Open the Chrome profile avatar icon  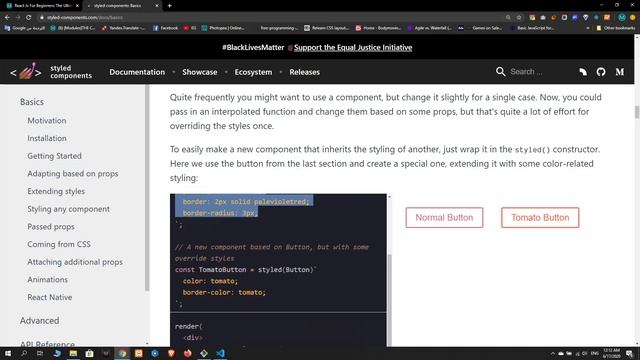click(622, 18)
